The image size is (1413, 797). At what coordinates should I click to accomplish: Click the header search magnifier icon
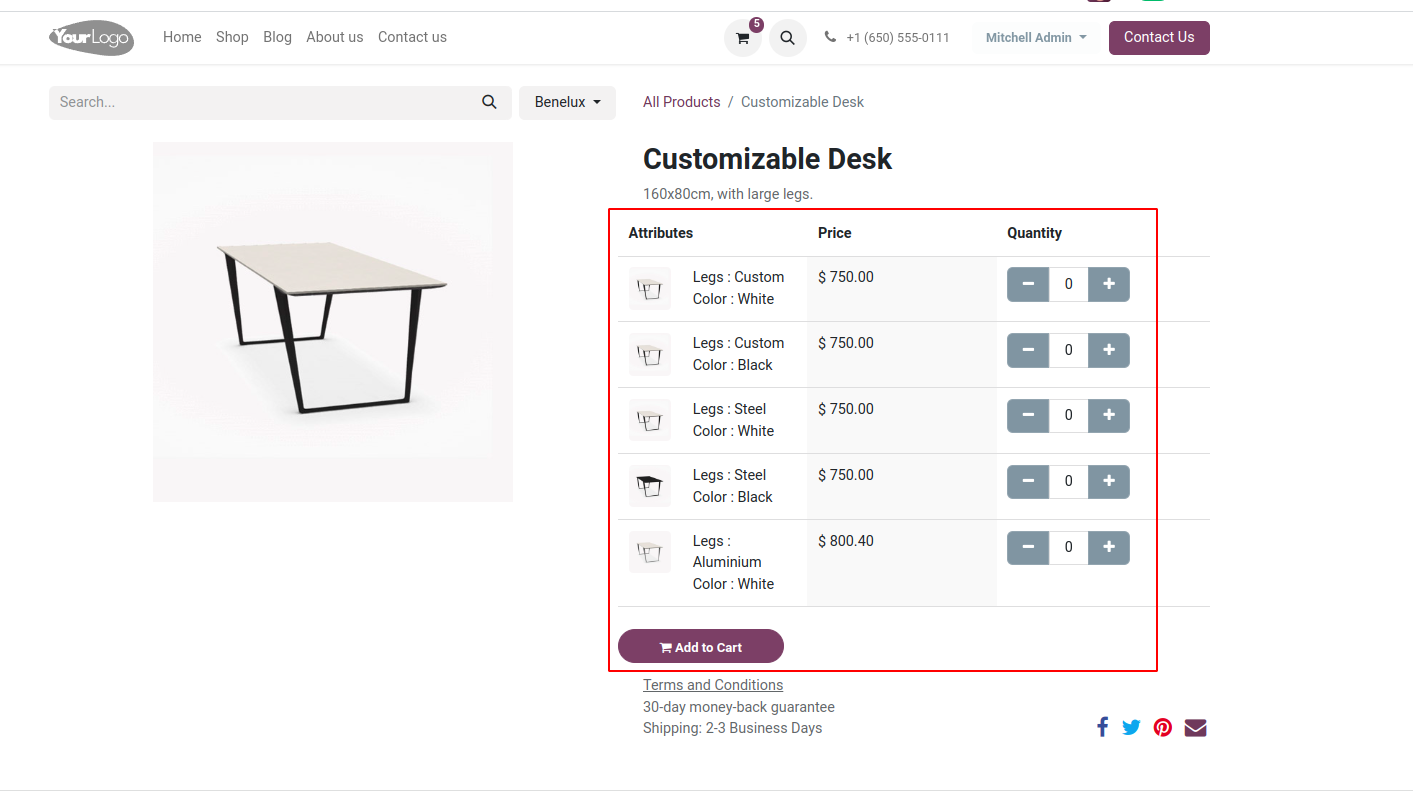tap(788, 38)
